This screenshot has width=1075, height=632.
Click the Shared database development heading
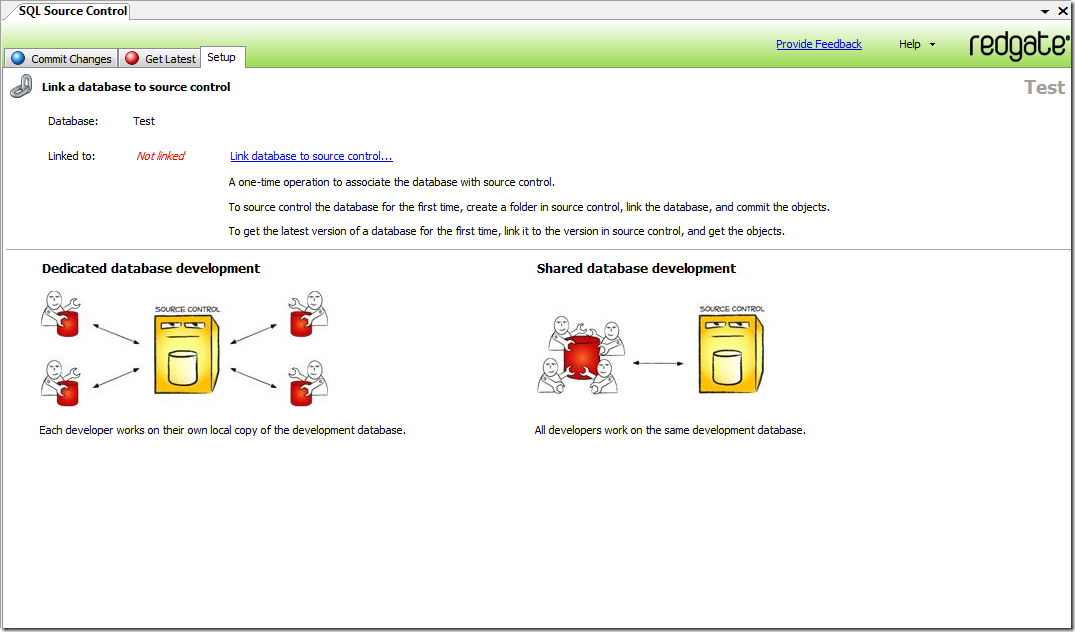tap(636, 269)
